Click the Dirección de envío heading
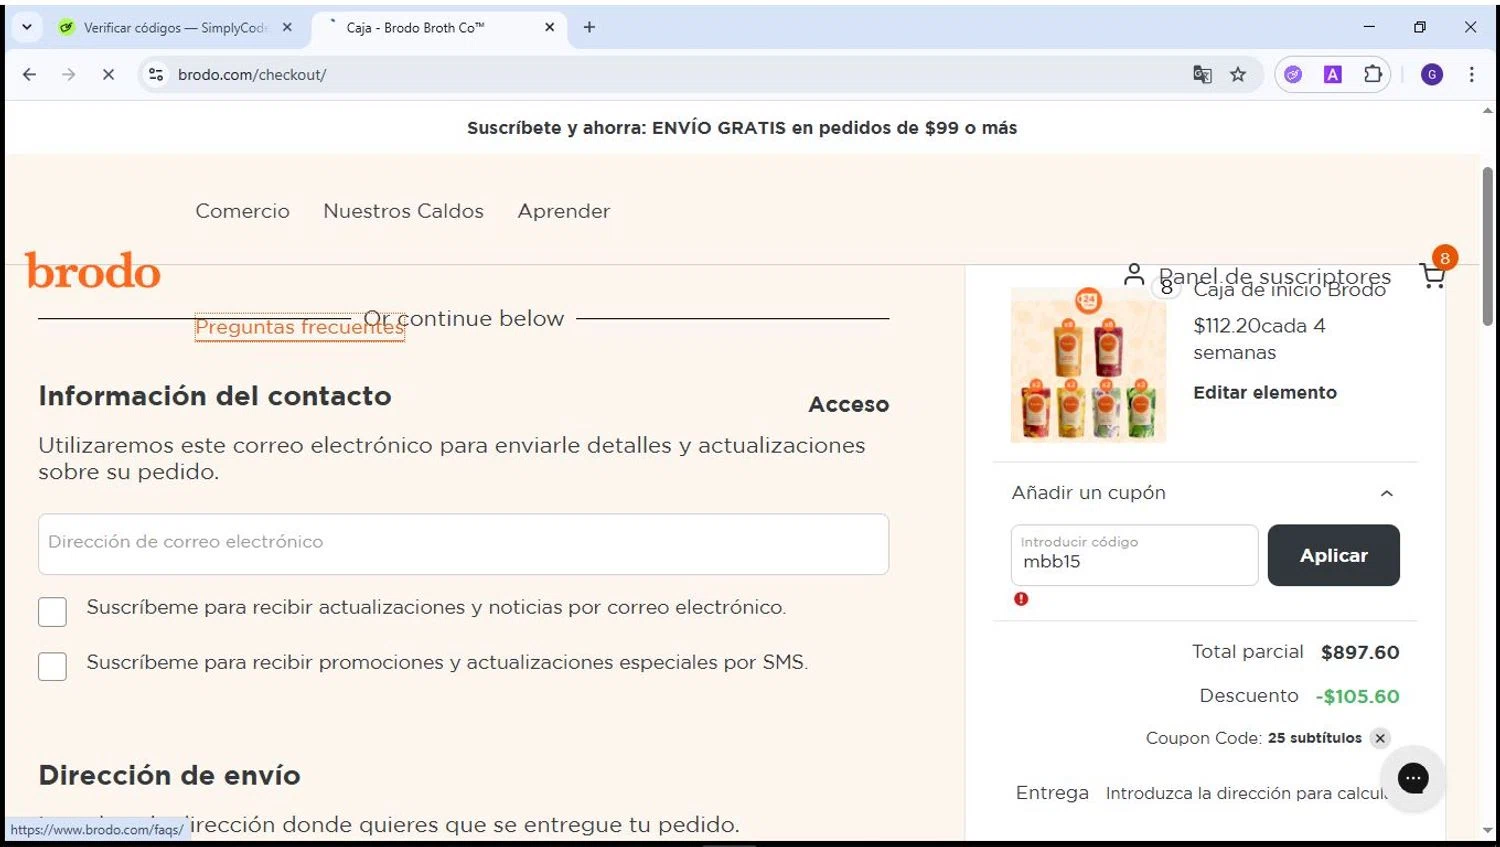 pyautogui.click(x=169, y=775)
